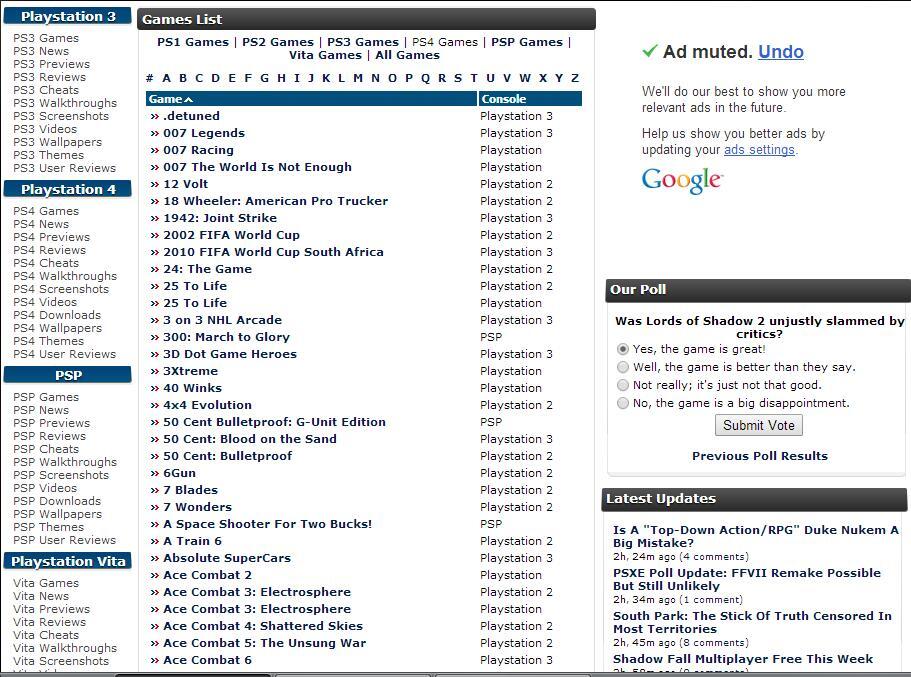The image size is (911, 677).
Task: Open 3D Dot Game Heroes entry
Action: click(229, 354)
